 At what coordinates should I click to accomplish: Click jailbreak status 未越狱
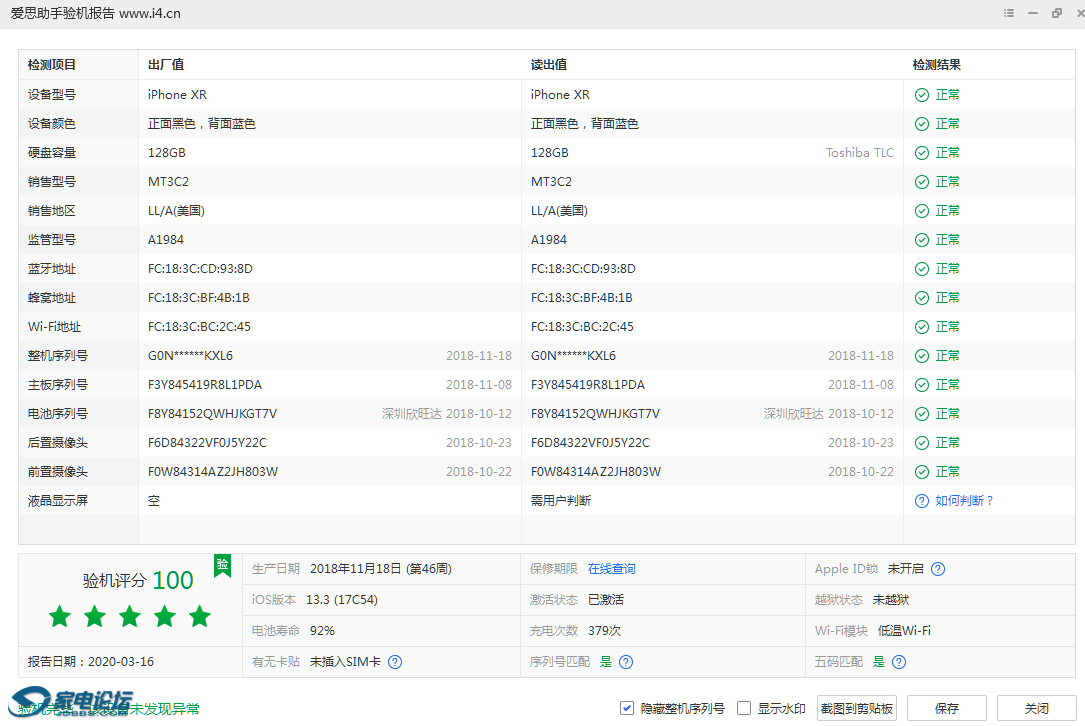tap(891, 600)
